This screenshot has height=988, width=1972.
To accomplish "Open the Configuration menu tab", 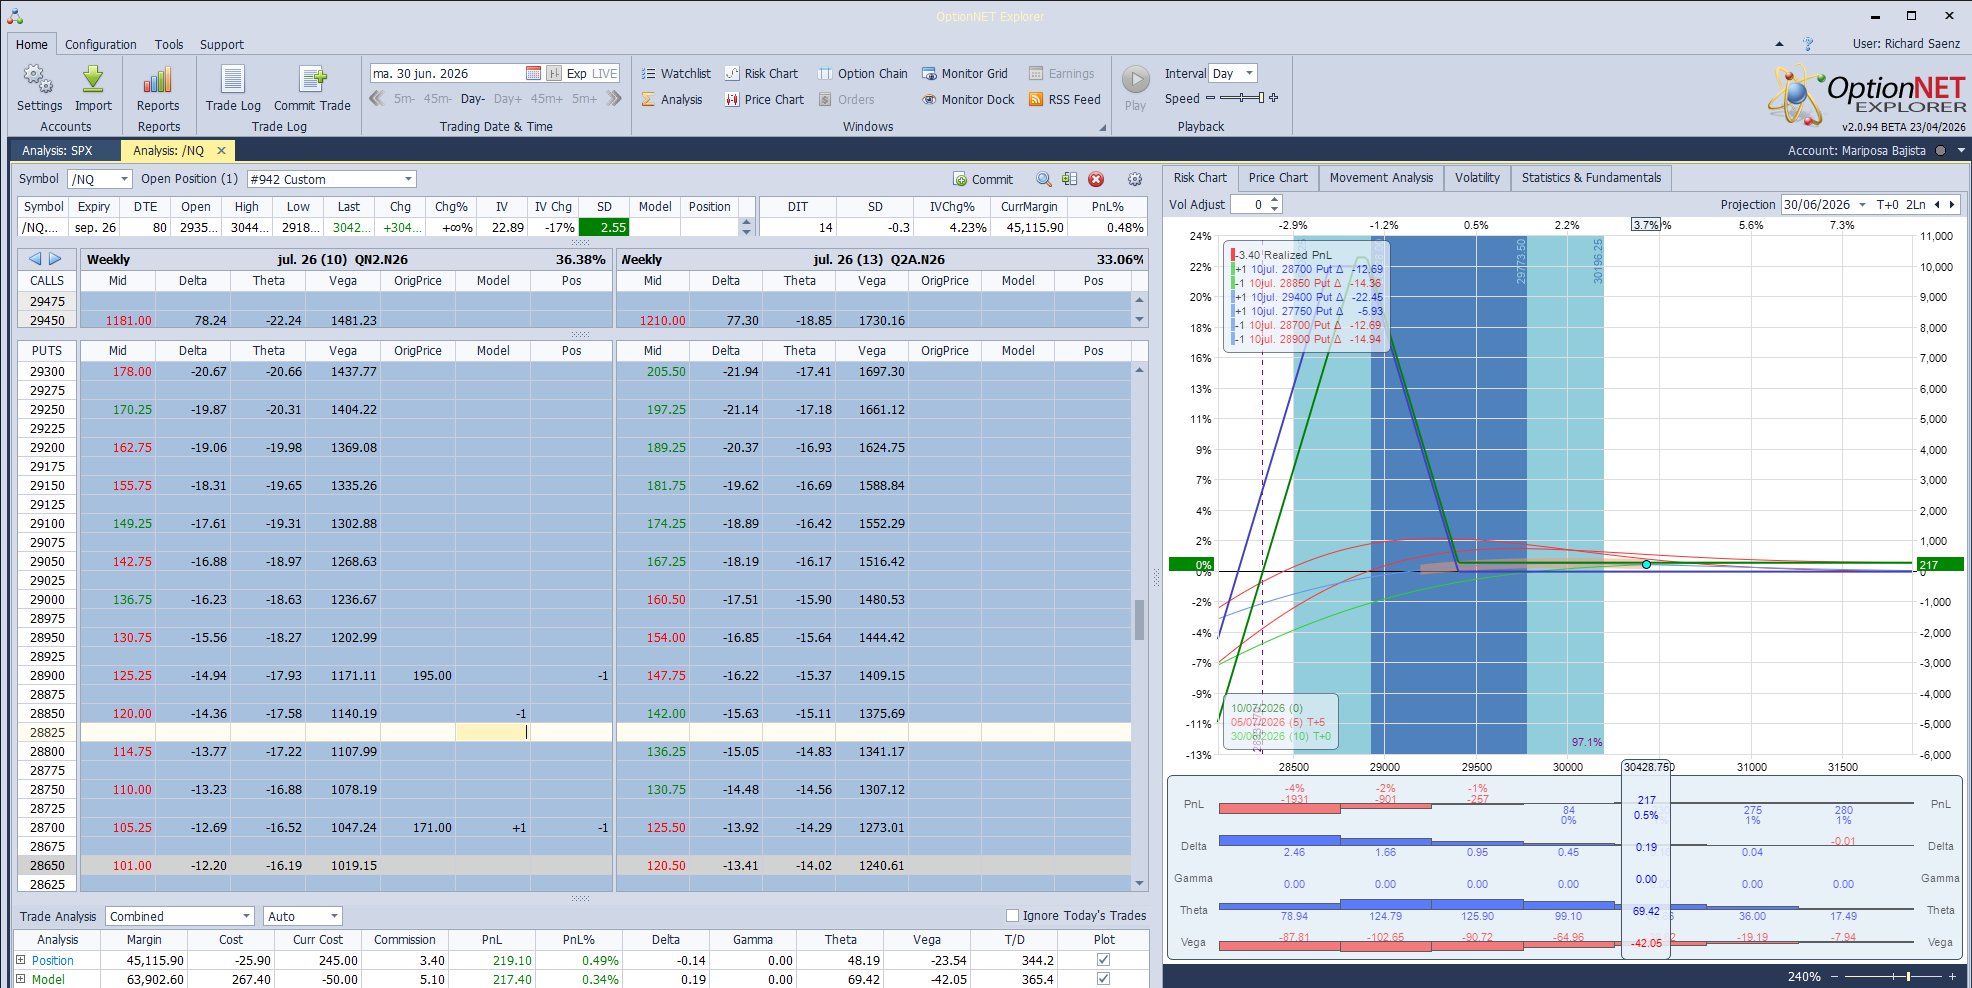I will [101, 44].
